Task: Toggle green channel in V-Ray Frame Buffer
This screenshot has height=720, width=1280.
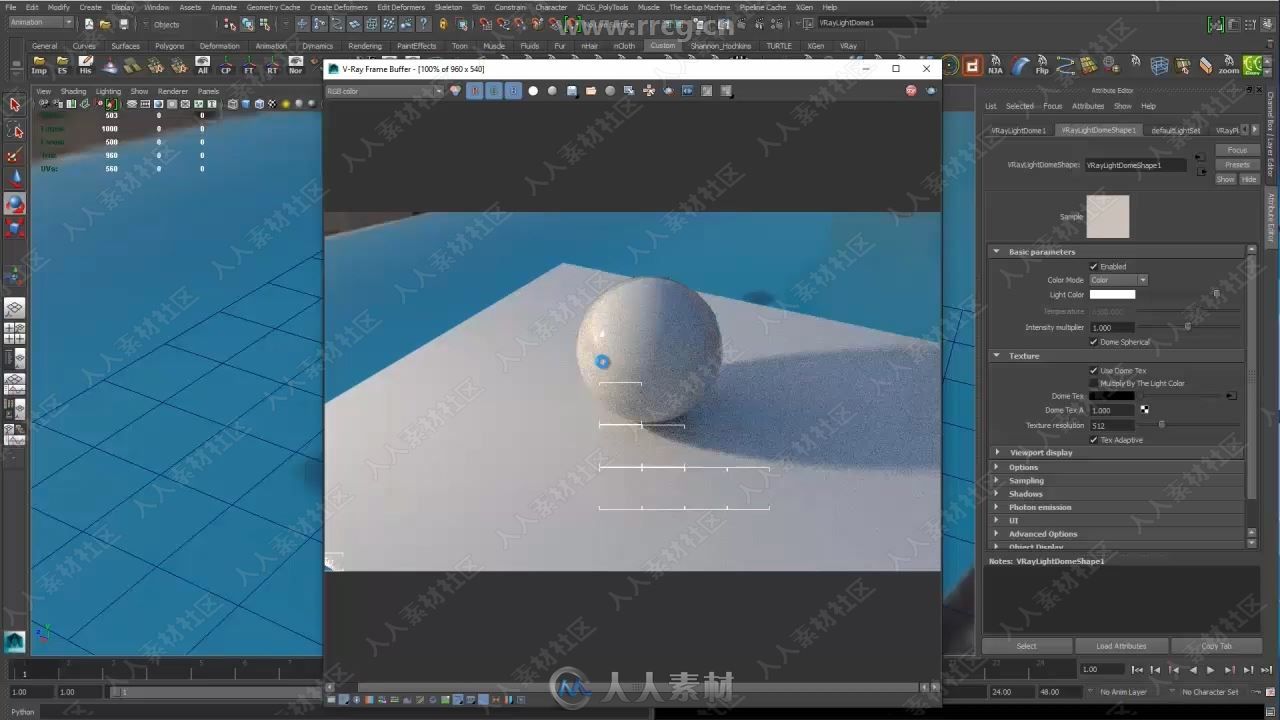Action: [x=494, y=91]
